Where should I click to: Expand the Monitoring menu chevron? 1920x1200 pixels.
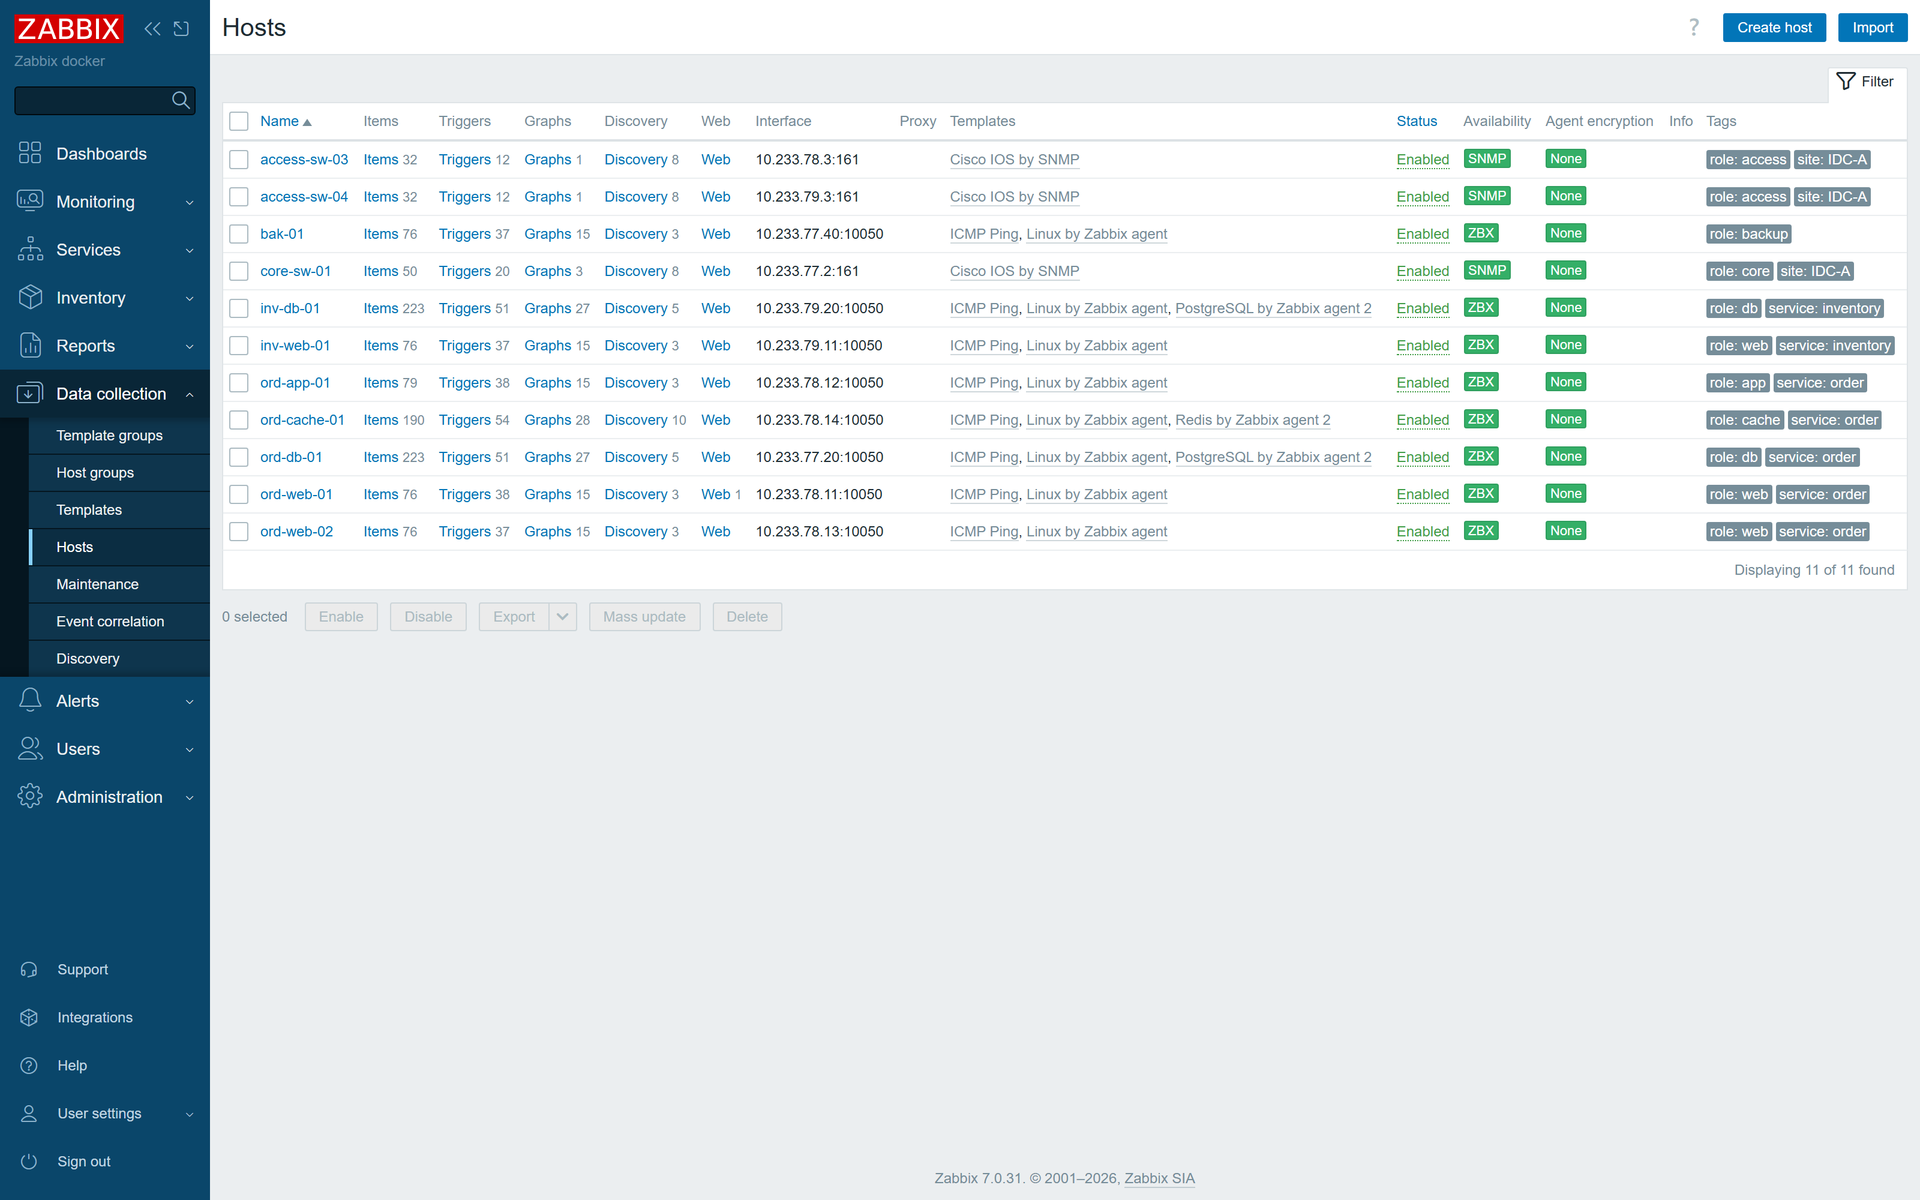coord(189,202)
